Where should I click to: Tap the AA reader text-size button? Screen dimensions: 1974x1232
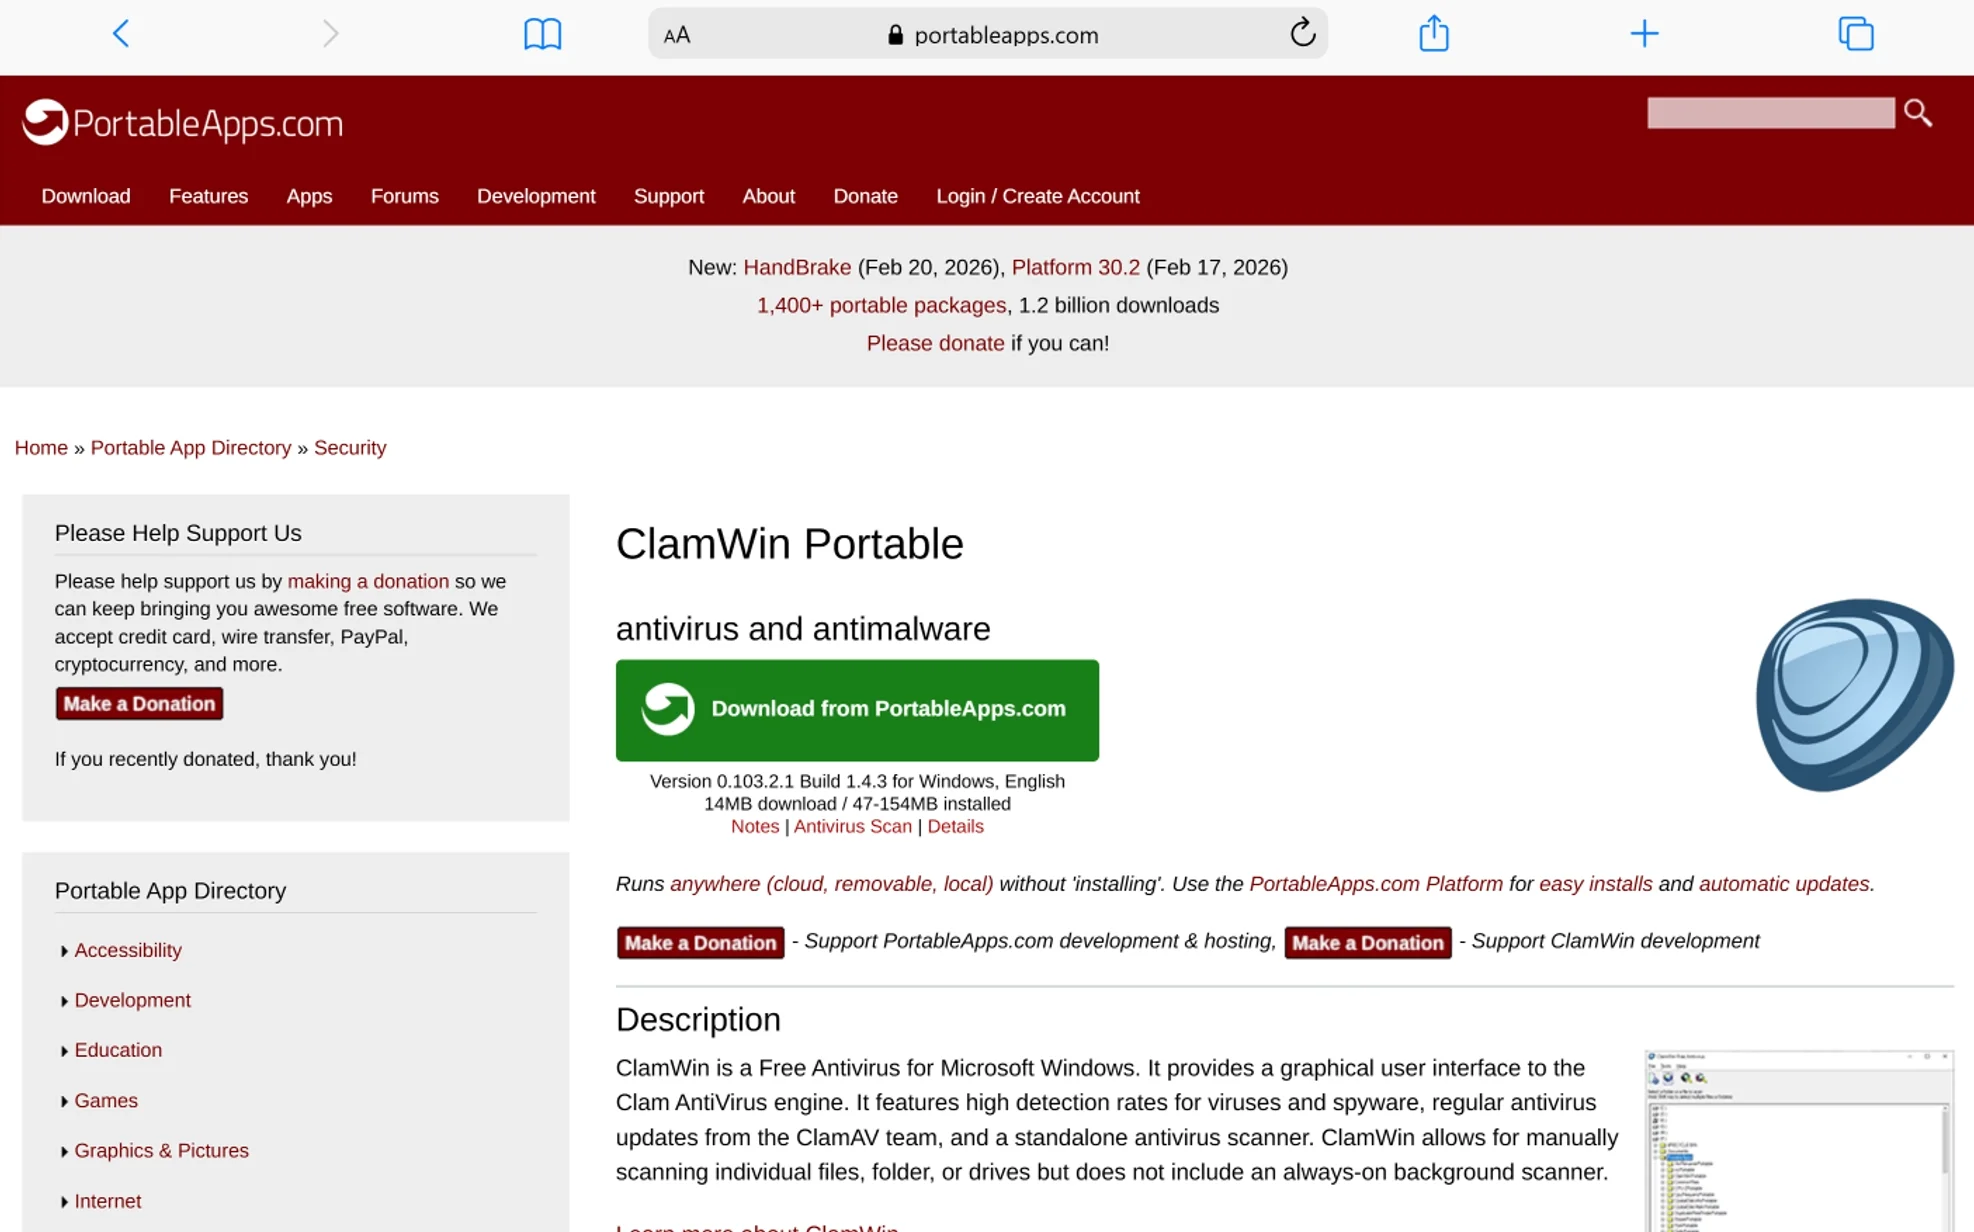[x=677, y=35]
